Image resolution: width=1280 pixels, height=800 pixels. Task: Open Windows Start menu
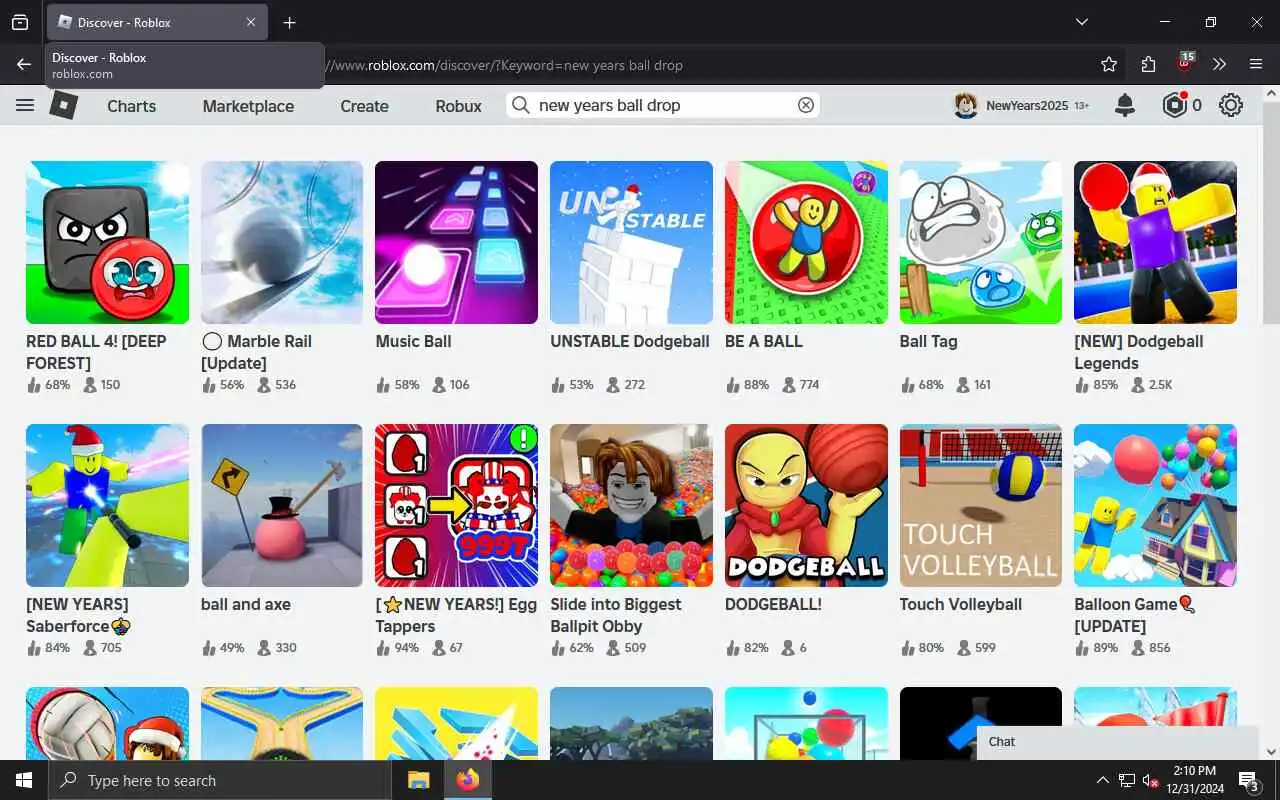click(24, 780)
